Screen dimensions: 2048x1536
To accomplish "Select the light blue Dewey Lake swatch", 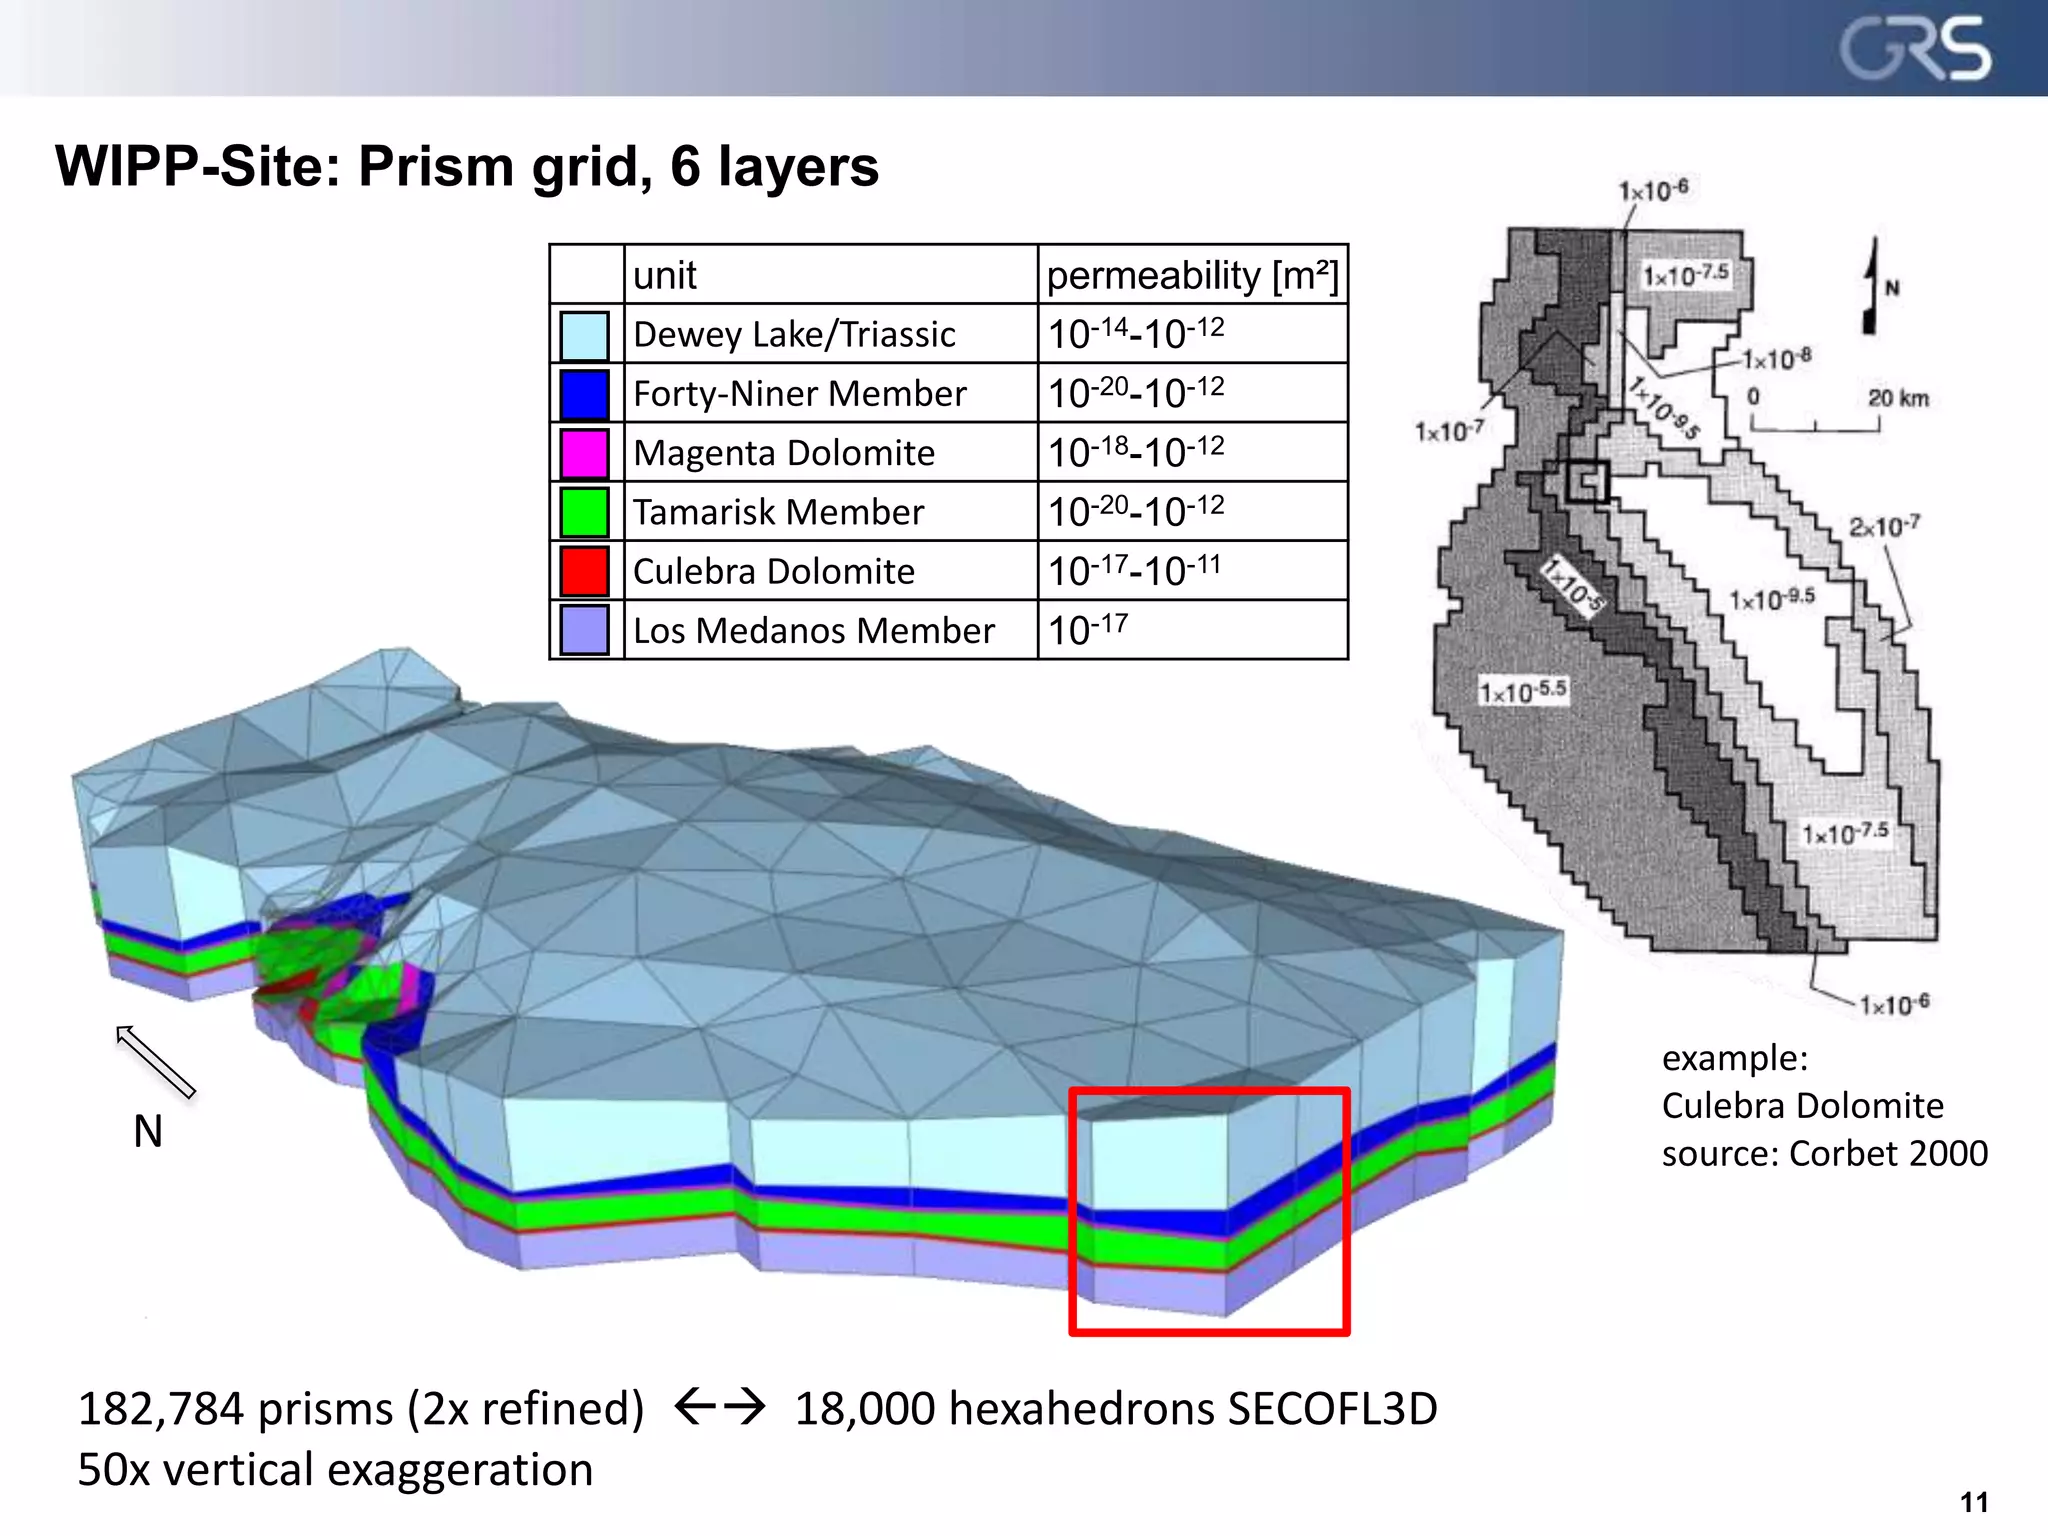I will pos(585,335).
